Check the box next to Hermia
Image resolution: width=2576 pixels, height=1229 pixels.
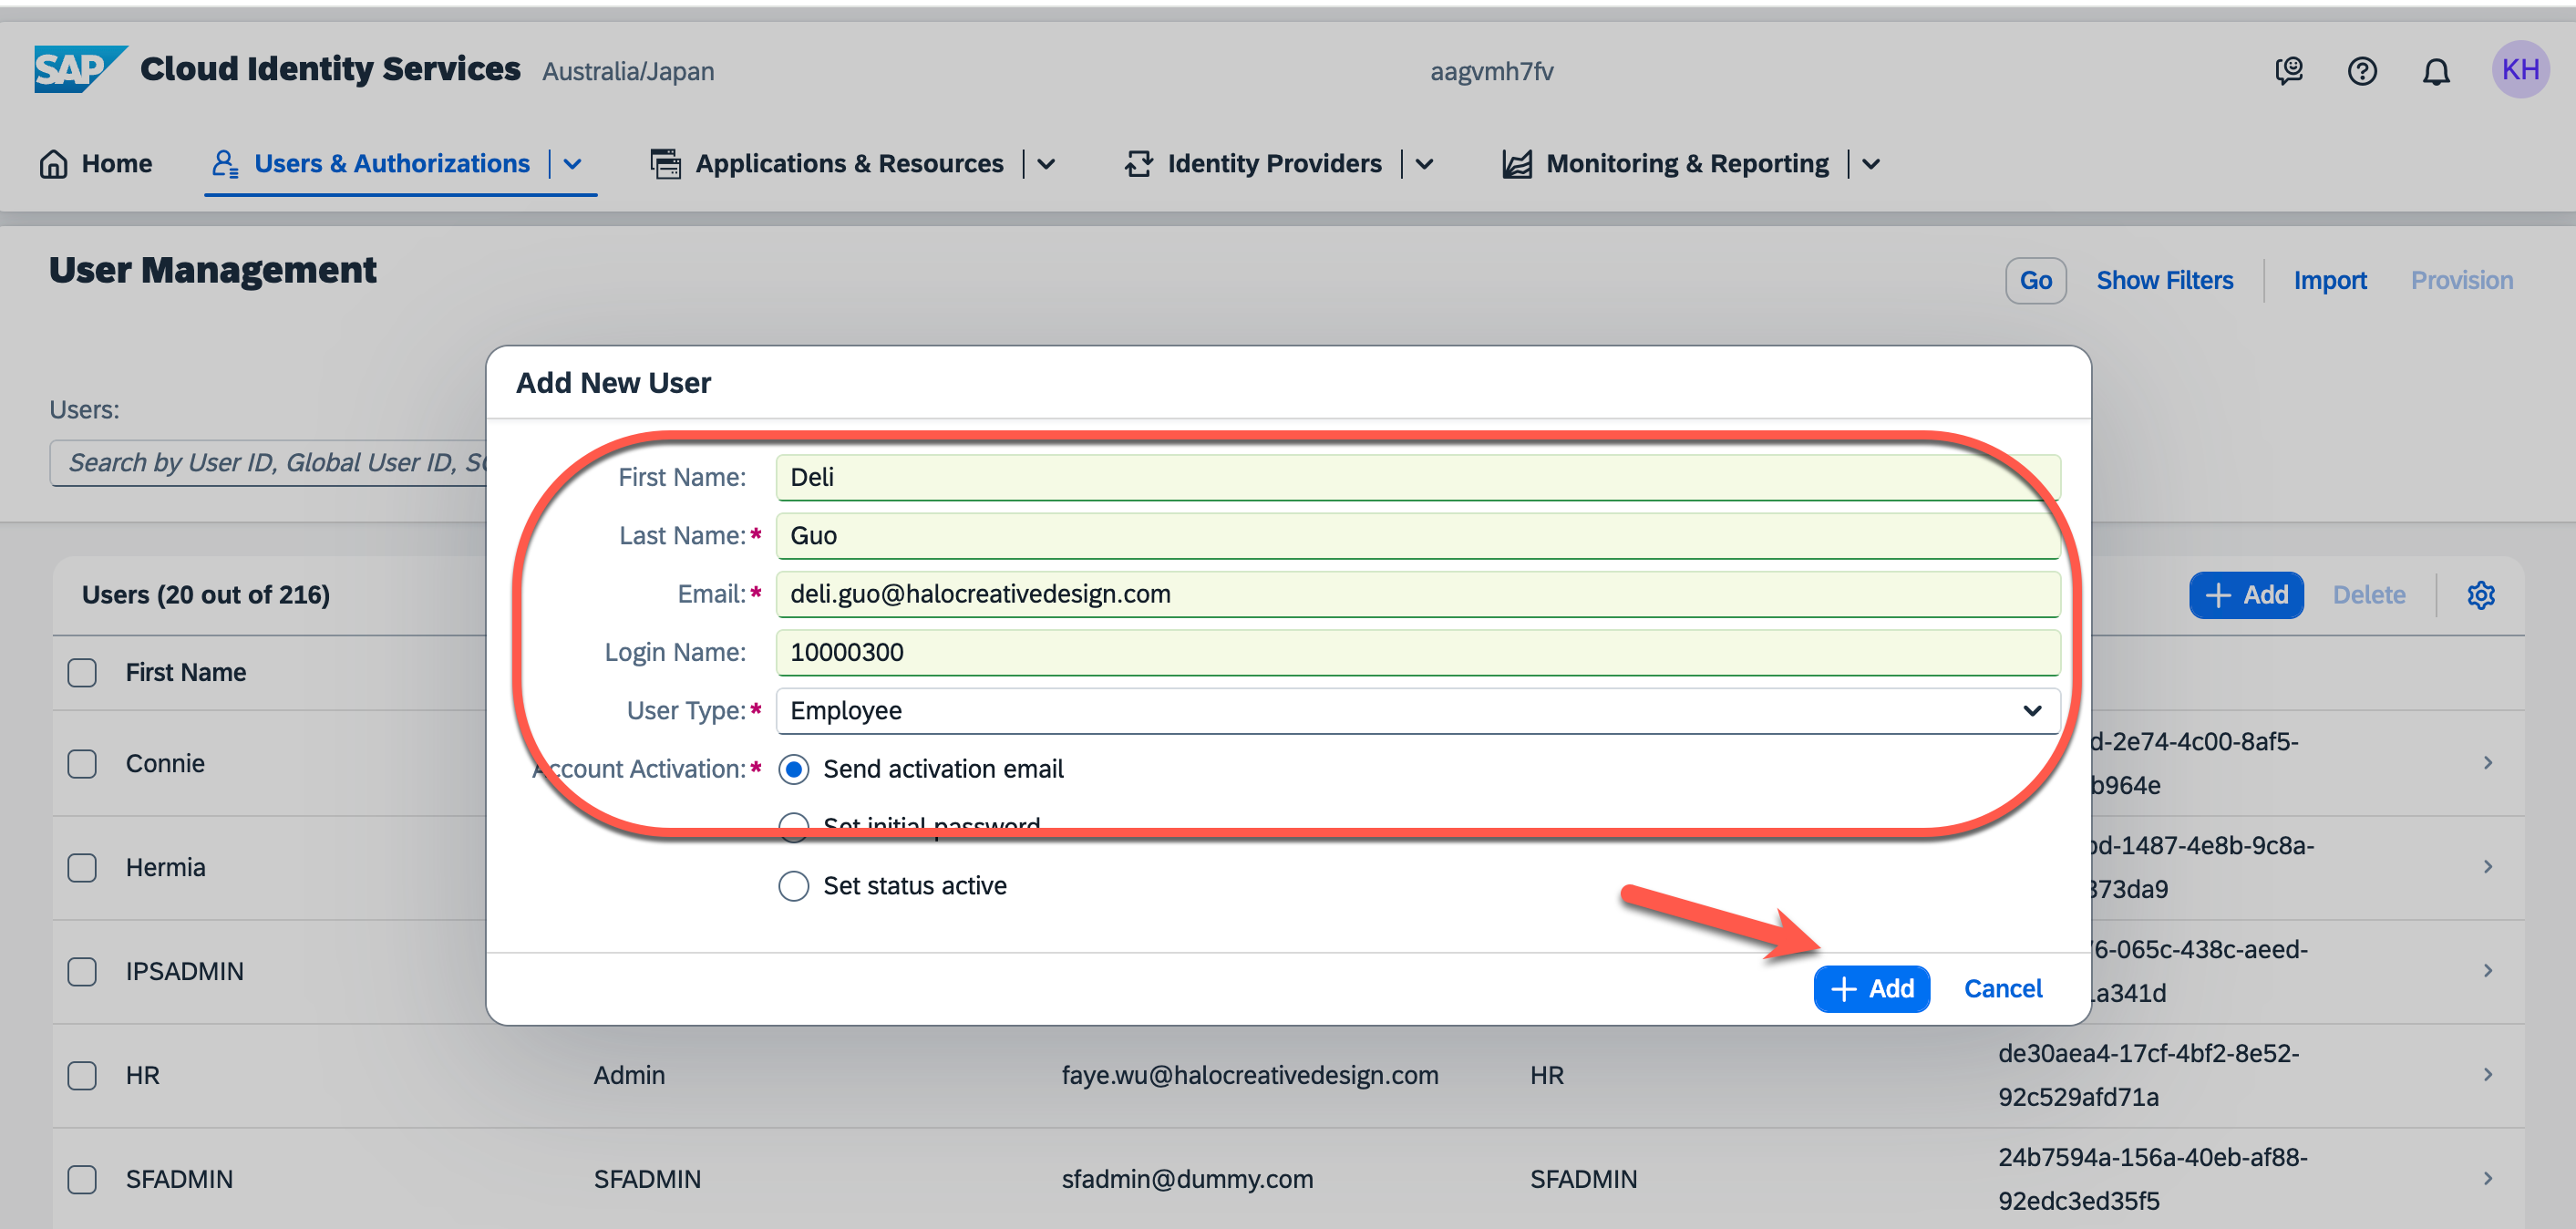82,867
